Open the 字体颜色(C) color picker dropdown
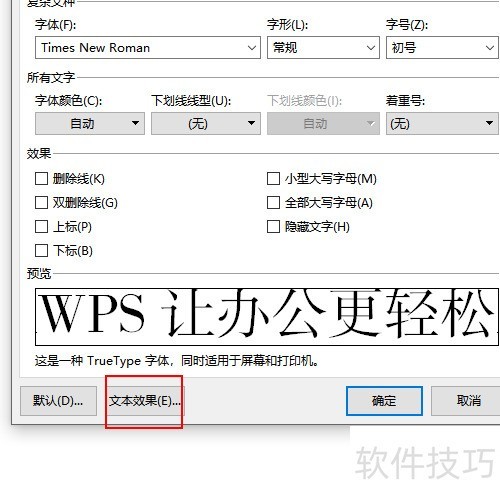 point(90,124)
